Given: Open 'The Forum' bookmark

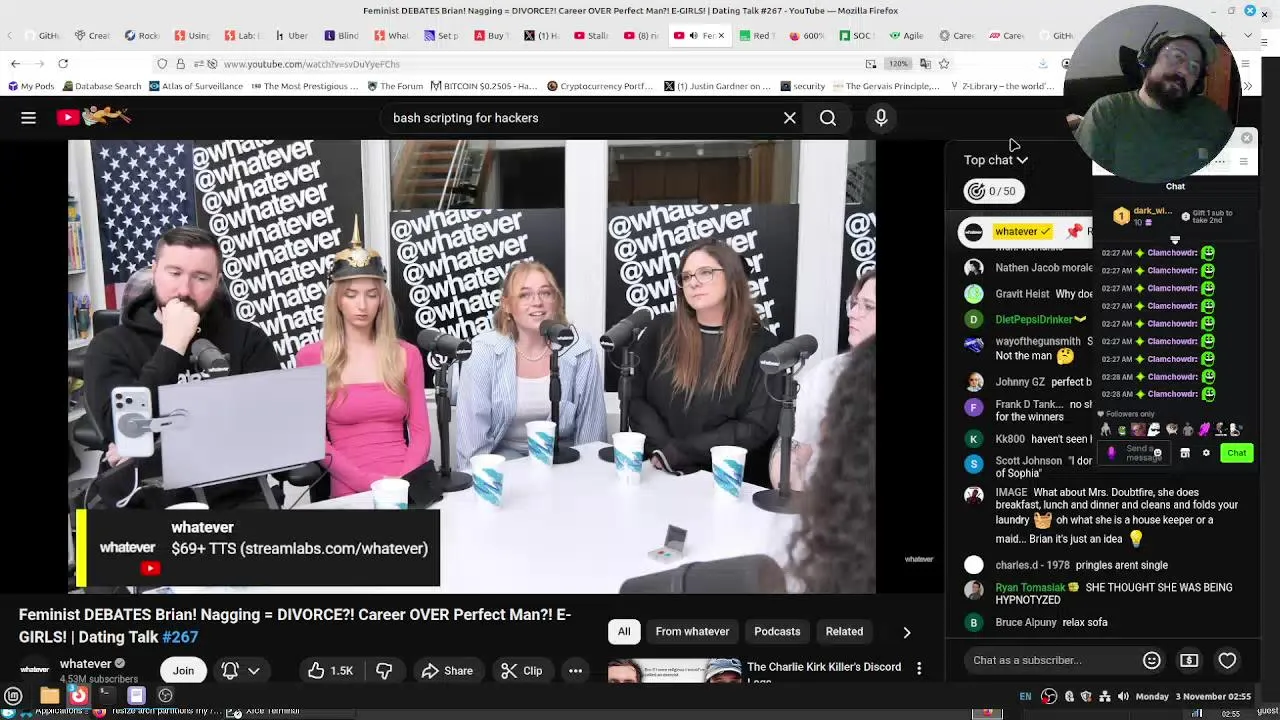Looking at the screenshot, I should pyautogui.click(x=394, y=86).
